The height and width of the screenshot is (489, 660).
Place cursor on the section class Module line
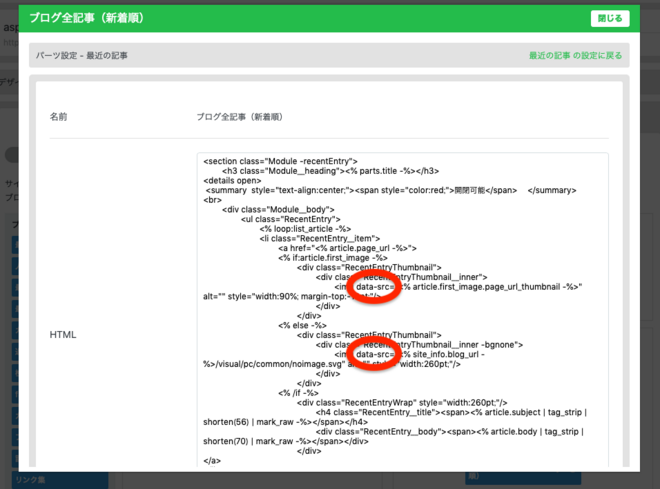(x=280, y=161)
